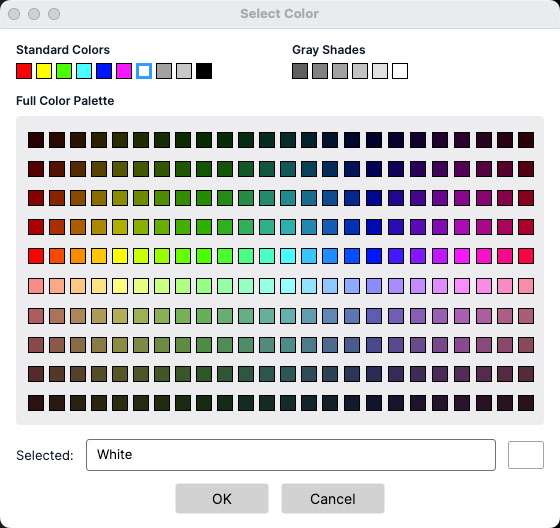Choose the third Gray Shades swatch
The height and width of the screenshot is (528, 560).
[x=340, y=71]
